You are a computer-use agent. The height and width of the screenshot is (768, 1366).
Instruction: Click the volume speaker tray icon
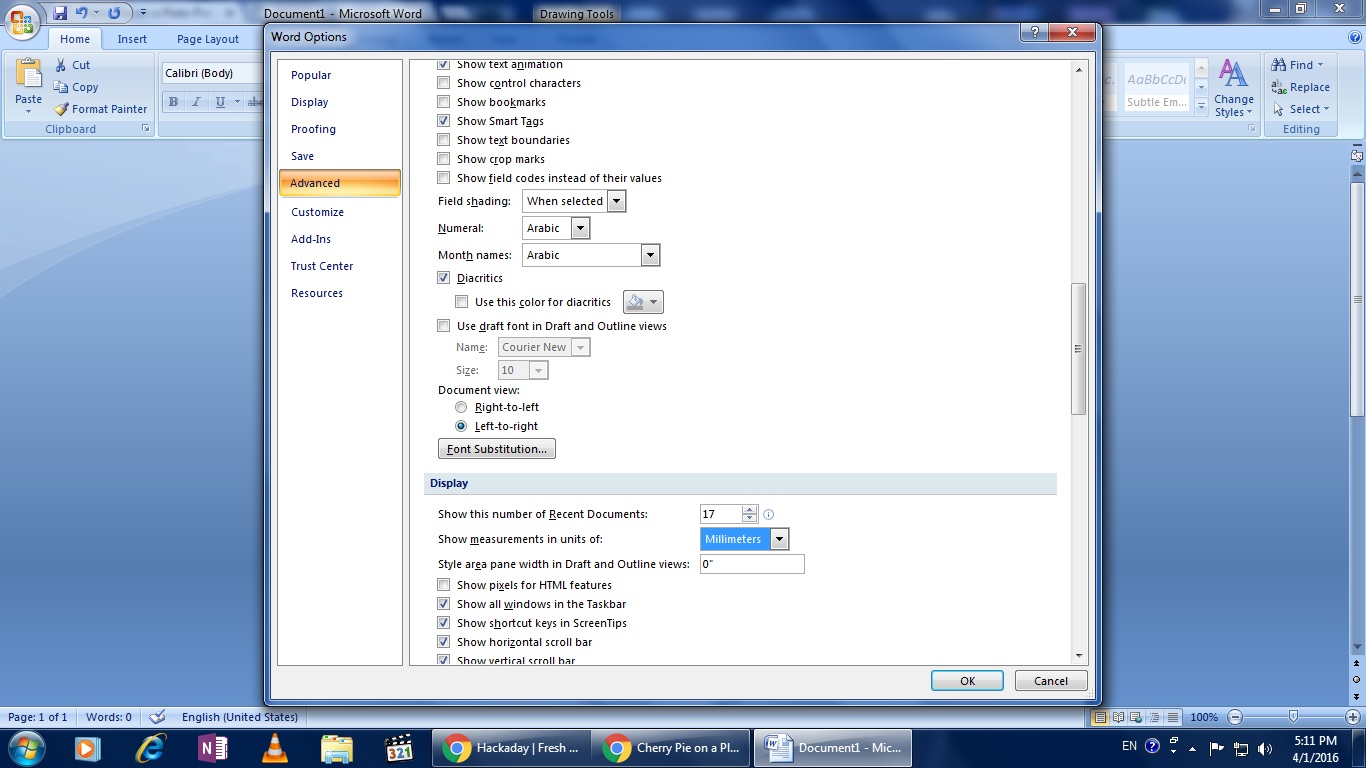click(1265, 748)
